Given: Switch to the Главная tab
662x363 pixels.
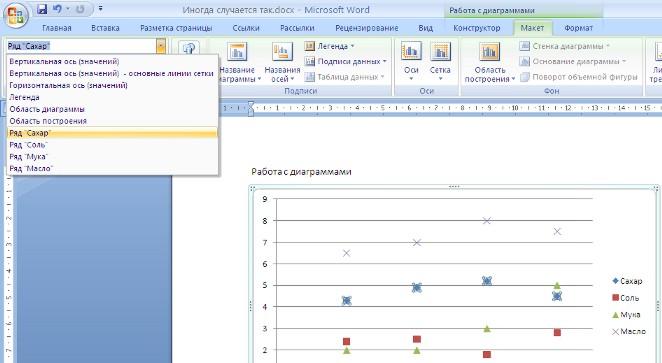Looking at the screenshot, I should tap(57, 28).
